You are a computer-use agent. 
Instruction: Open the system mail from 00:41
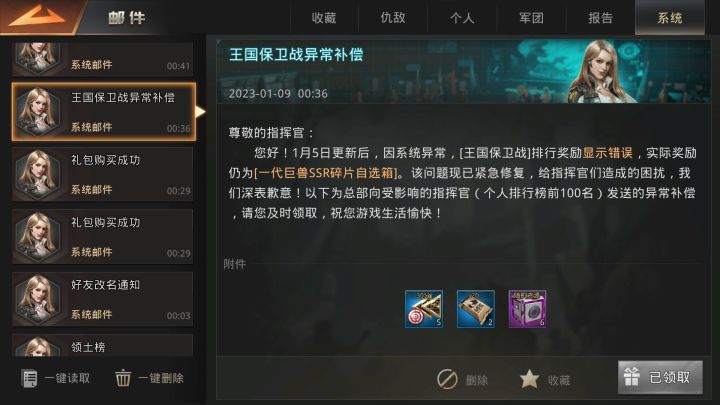pos(103,60)
